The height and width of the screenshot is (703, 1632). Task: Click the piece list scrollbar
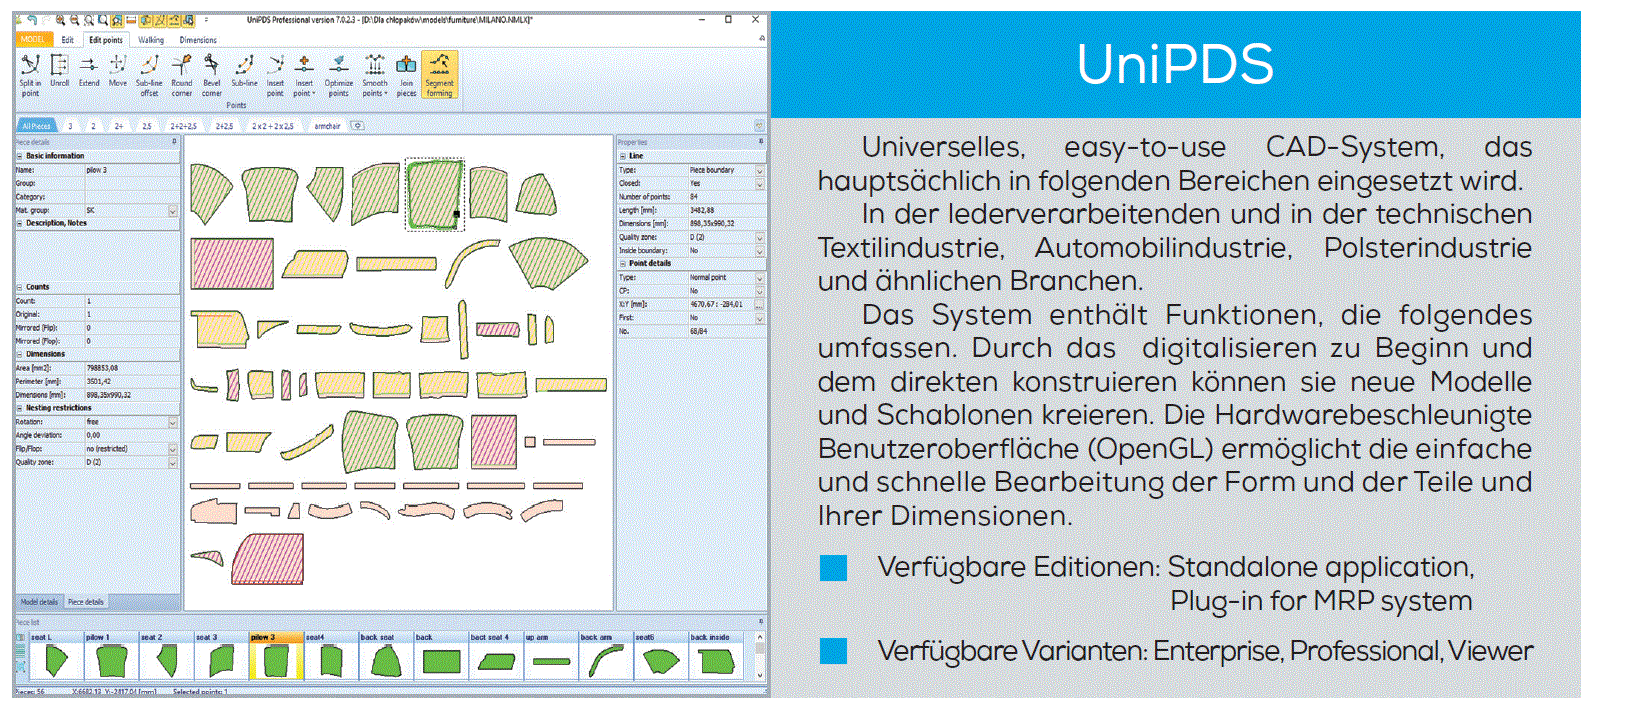coord(760,656)
